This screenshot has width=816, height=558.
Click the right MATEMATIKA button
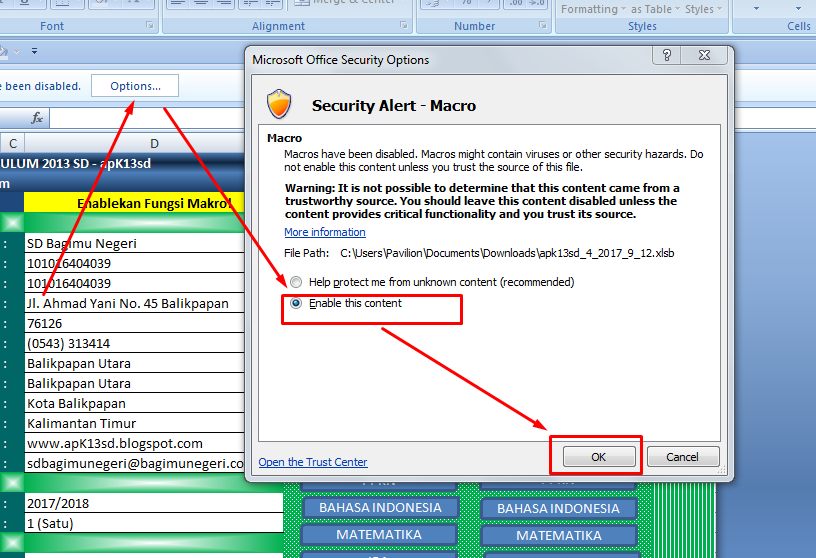tap(559, 536)
